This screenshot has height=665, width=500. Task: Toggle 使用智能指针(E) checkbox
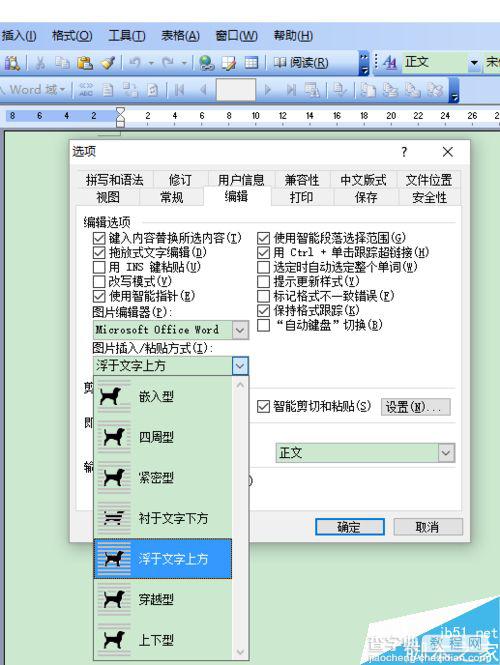pos(99,296)
